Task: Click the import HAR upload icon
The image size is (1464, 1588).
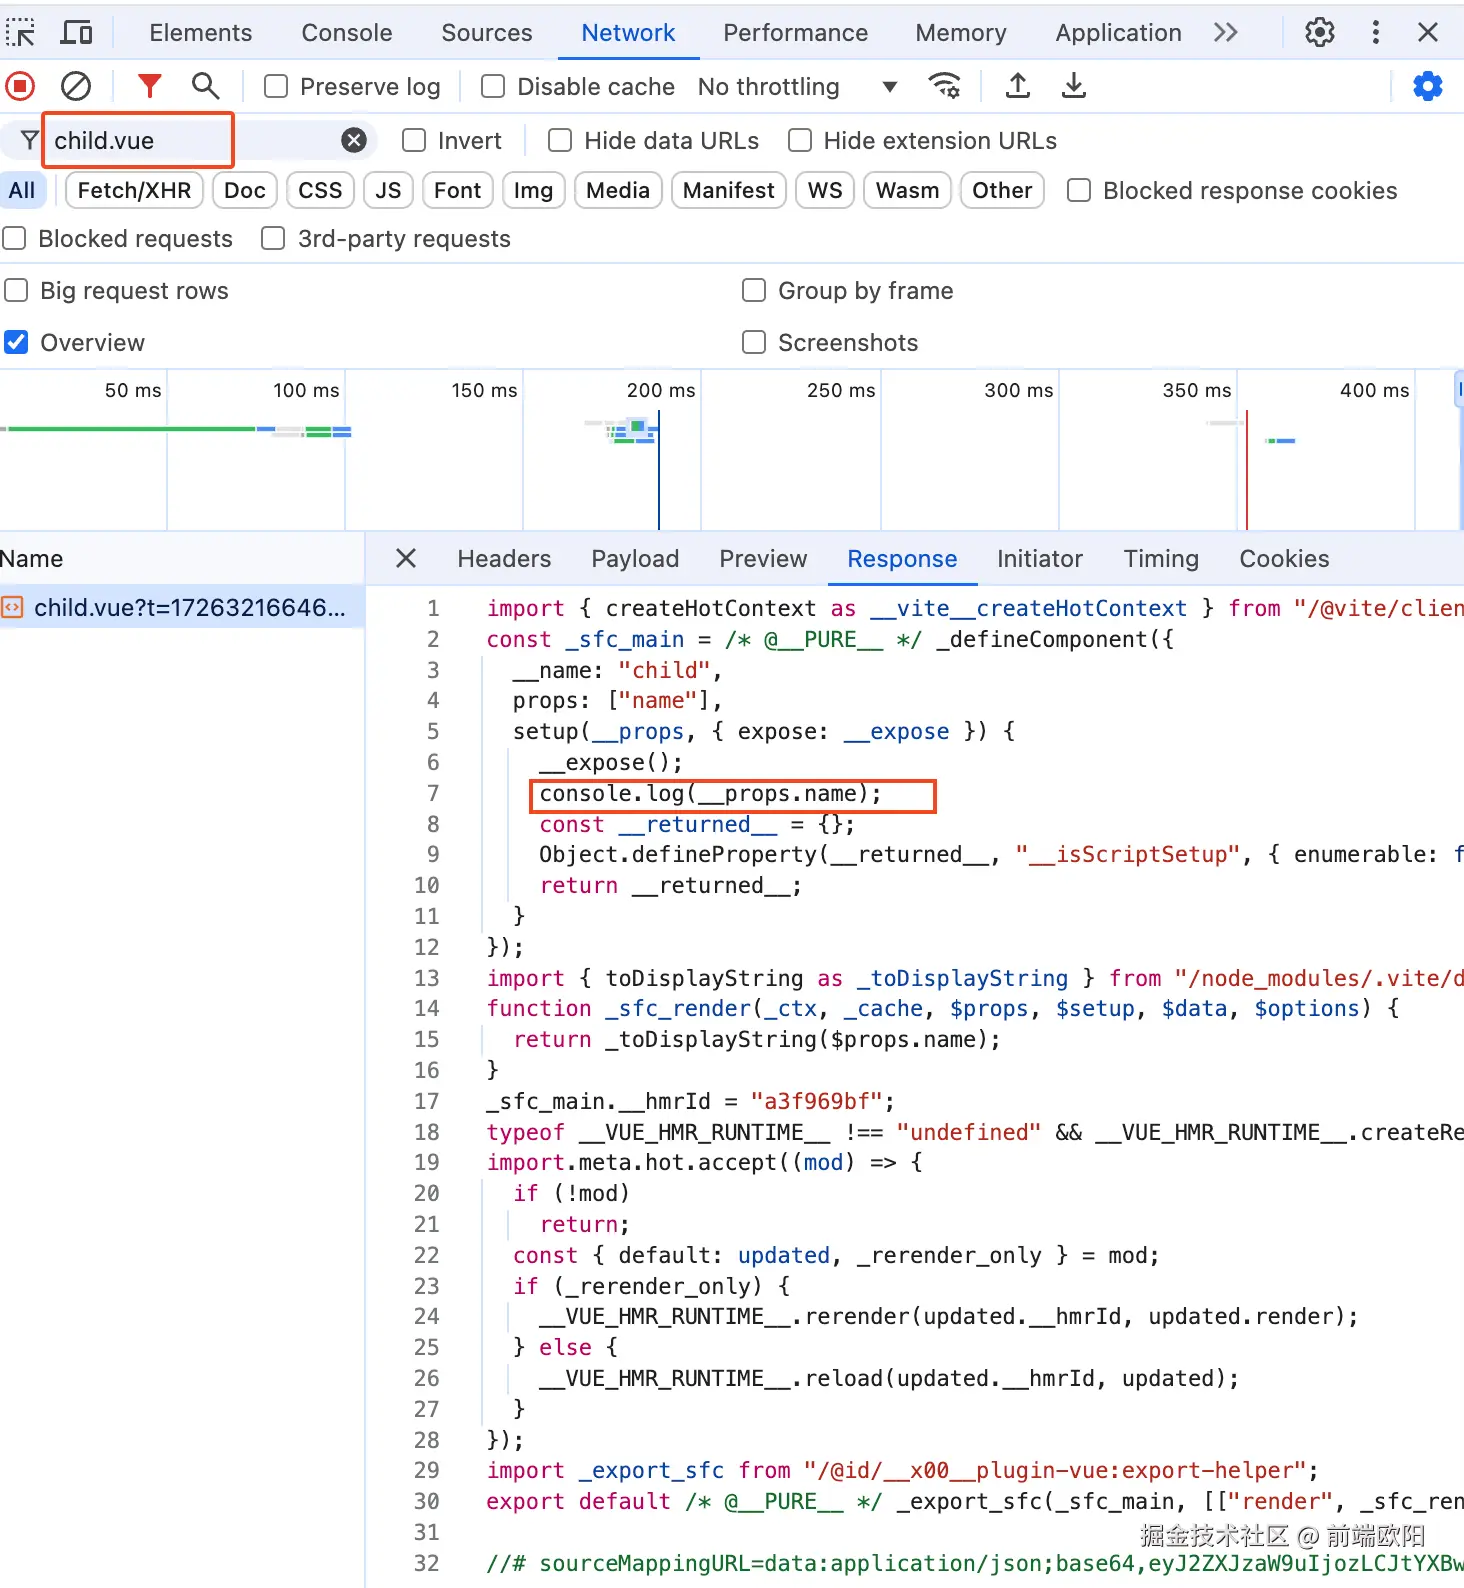Action: click(x=1017, y=87)
